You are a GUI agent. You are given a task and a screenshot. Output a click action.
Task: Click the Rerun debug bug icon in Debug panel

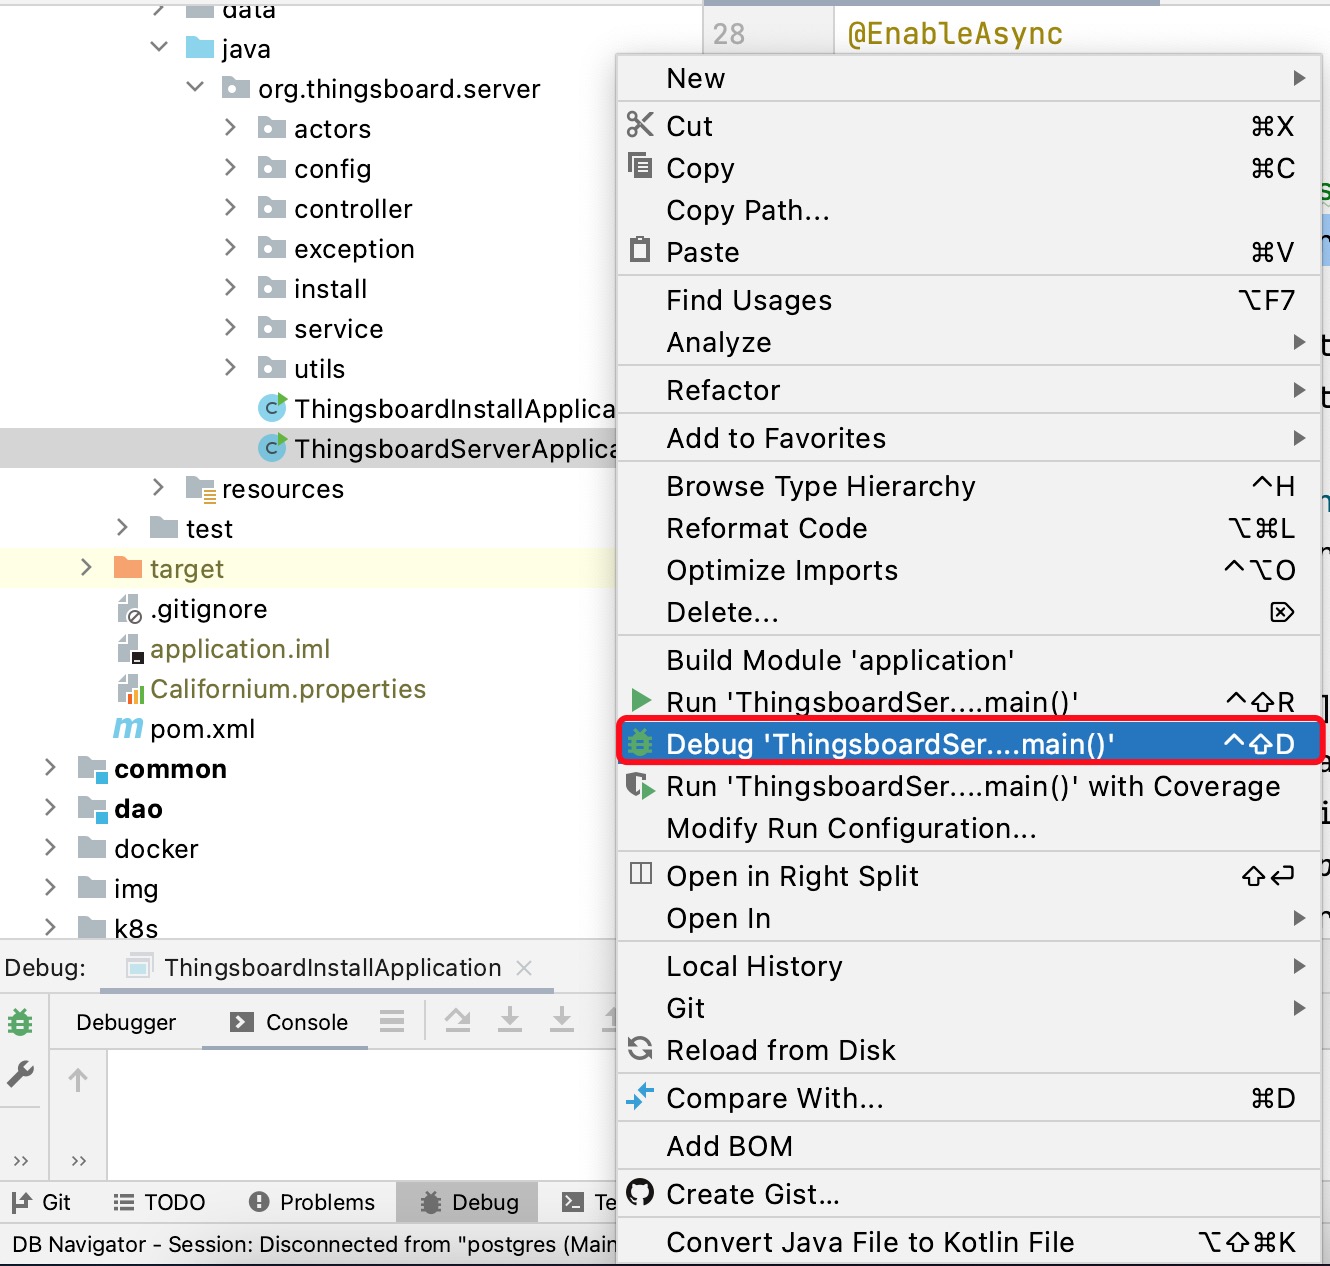click(20, 1022)
